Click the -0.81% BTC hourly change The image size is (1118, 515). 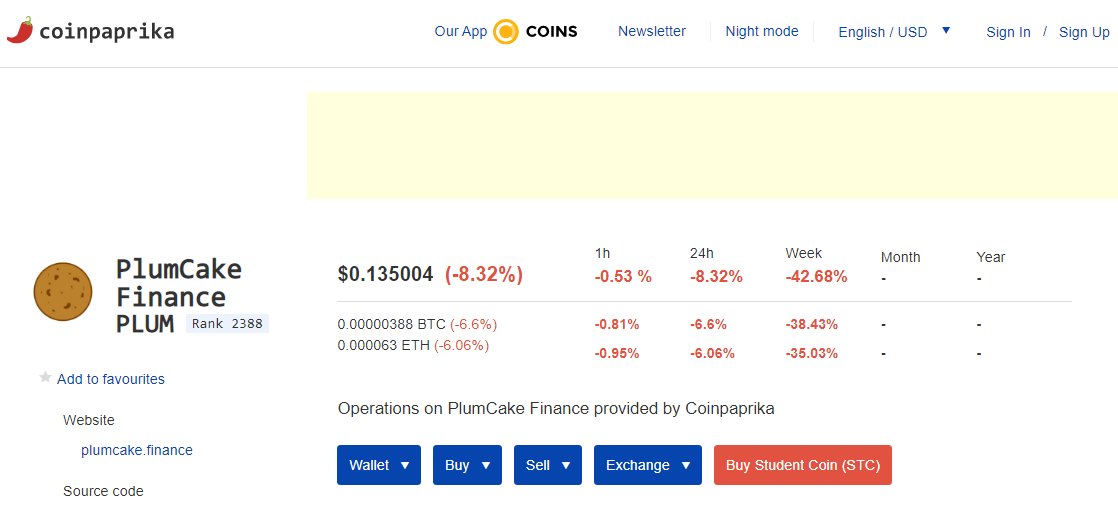(617, 325)
